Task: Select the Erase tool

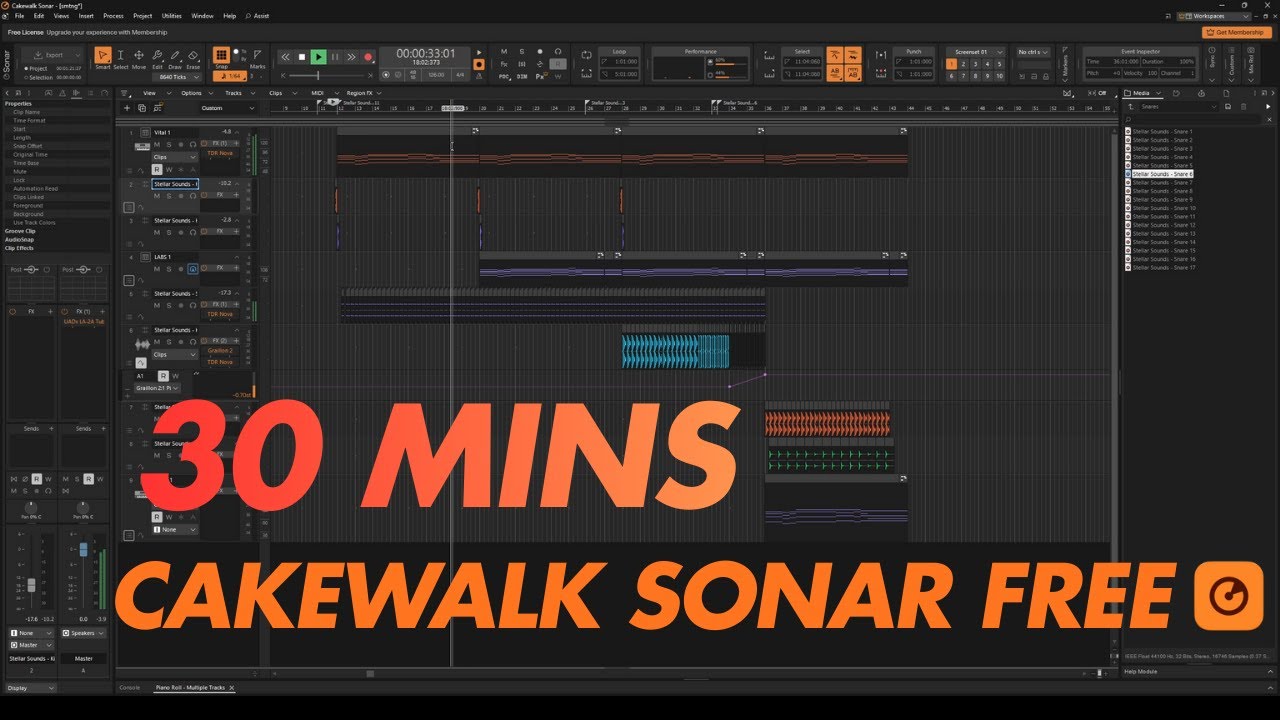Action: [x=193, y=59]
